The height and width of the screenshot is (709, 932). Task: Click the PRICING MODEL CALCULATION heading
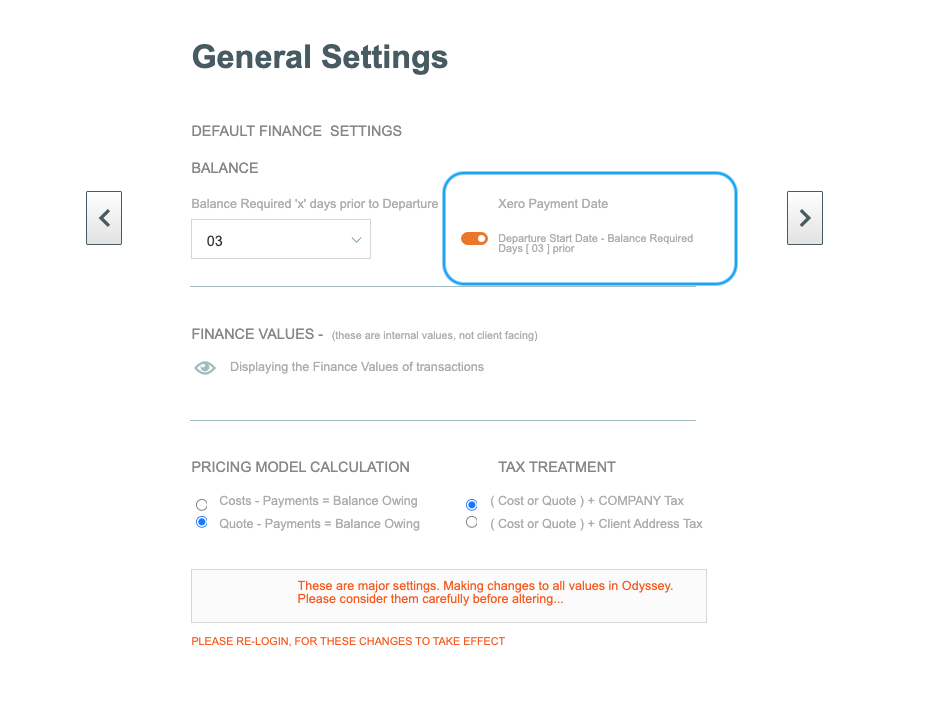(x=300, y=467)
